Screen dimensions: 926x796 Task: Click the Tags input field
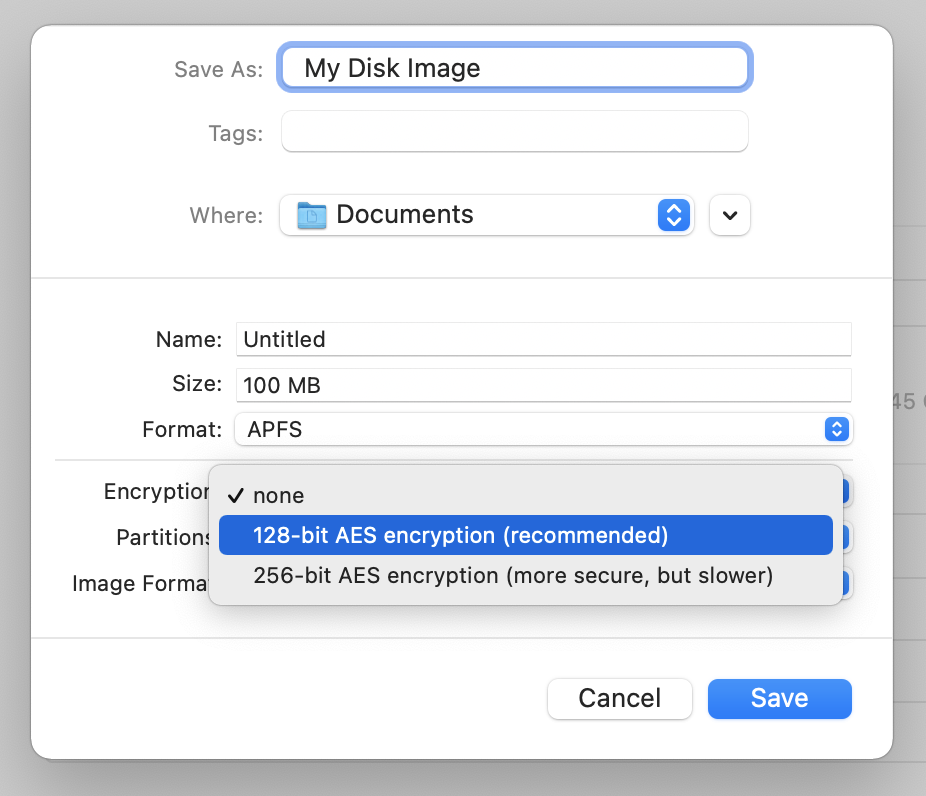[515, 131]
